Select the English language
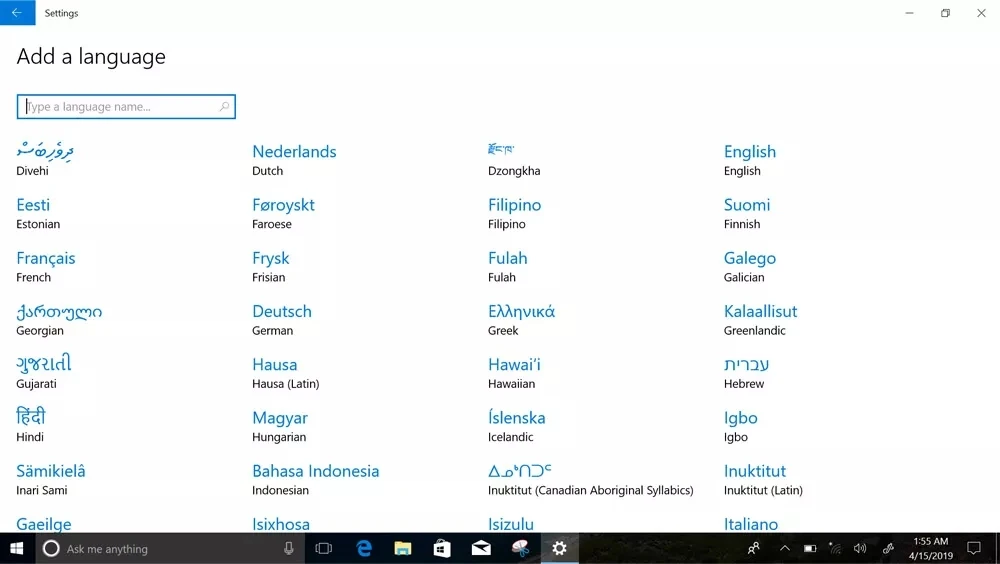The width and height of the screenshot is (1000, 564). tap(750, 160)
